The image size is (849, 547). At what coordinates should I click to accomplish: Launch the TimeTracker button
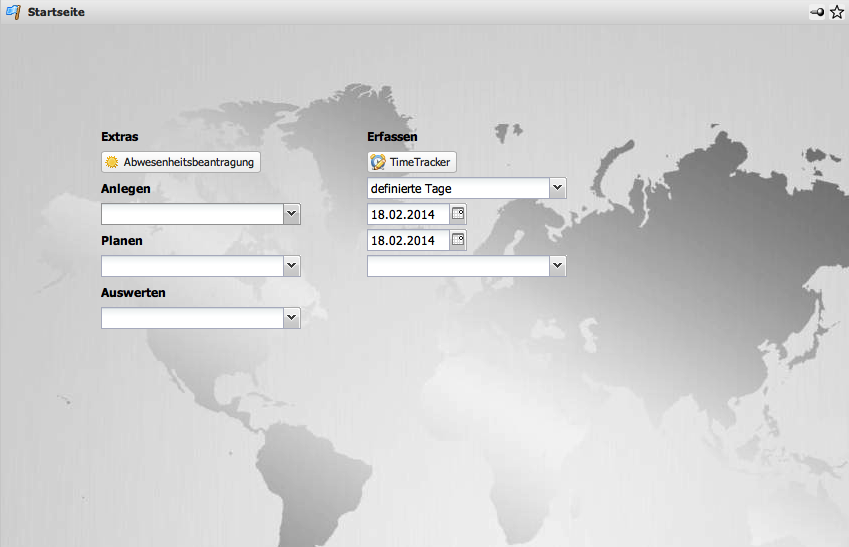pyautogui.click(x=412, y=162)
